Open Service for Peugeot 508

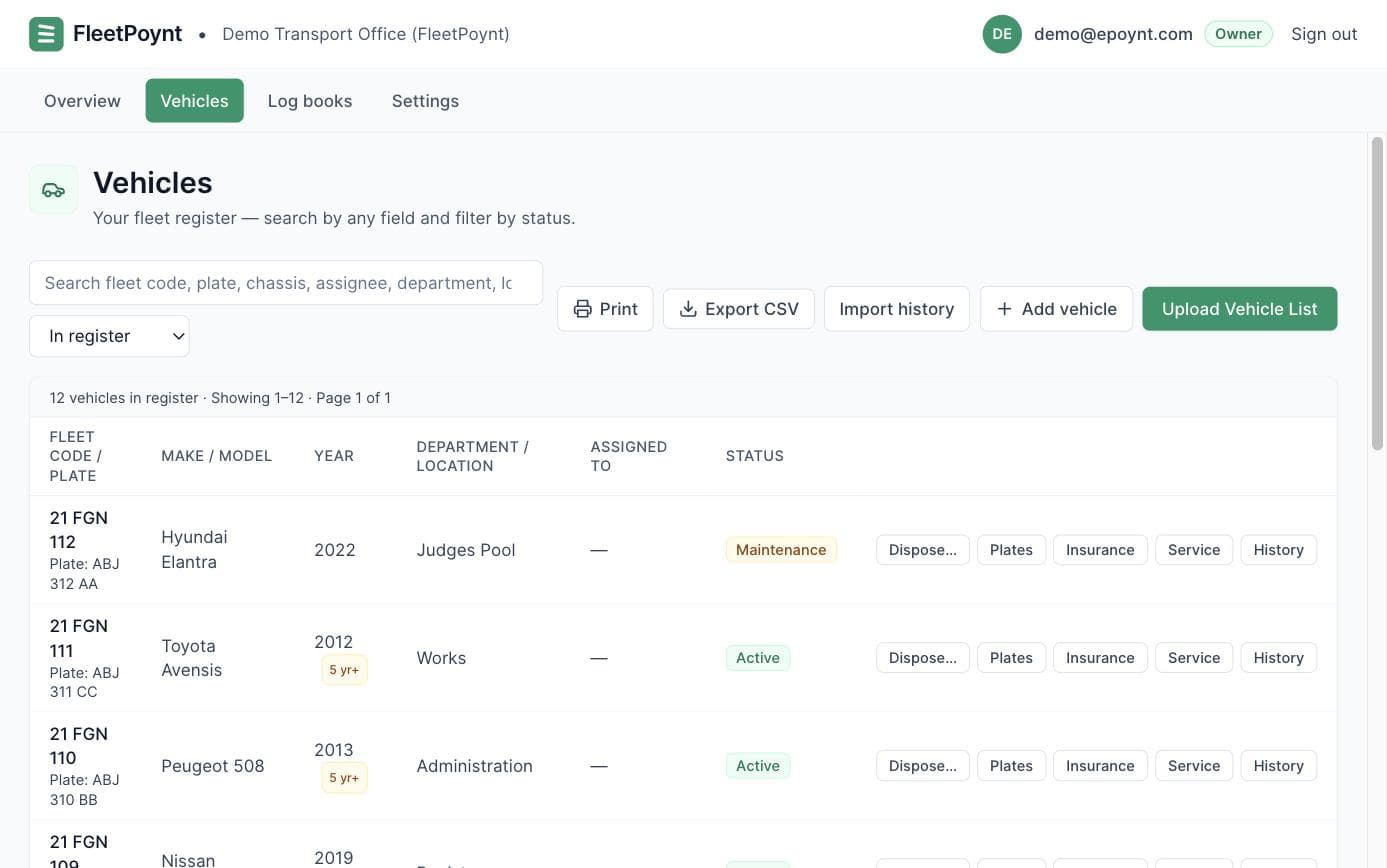tap(1194, 766)
